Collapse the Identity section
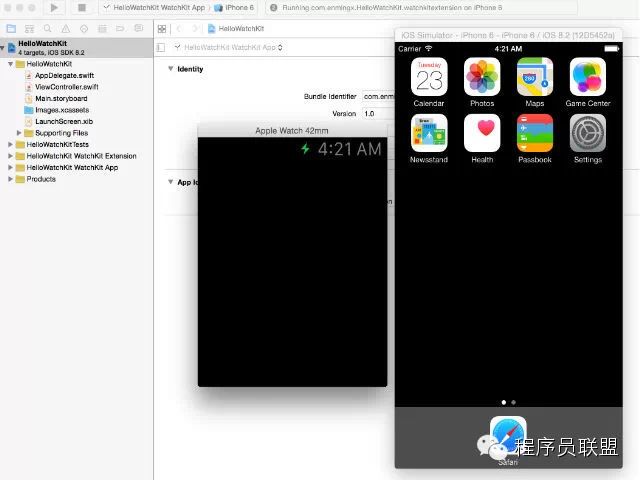The width and height of the screenshot is (640, 480). [171, 69]
